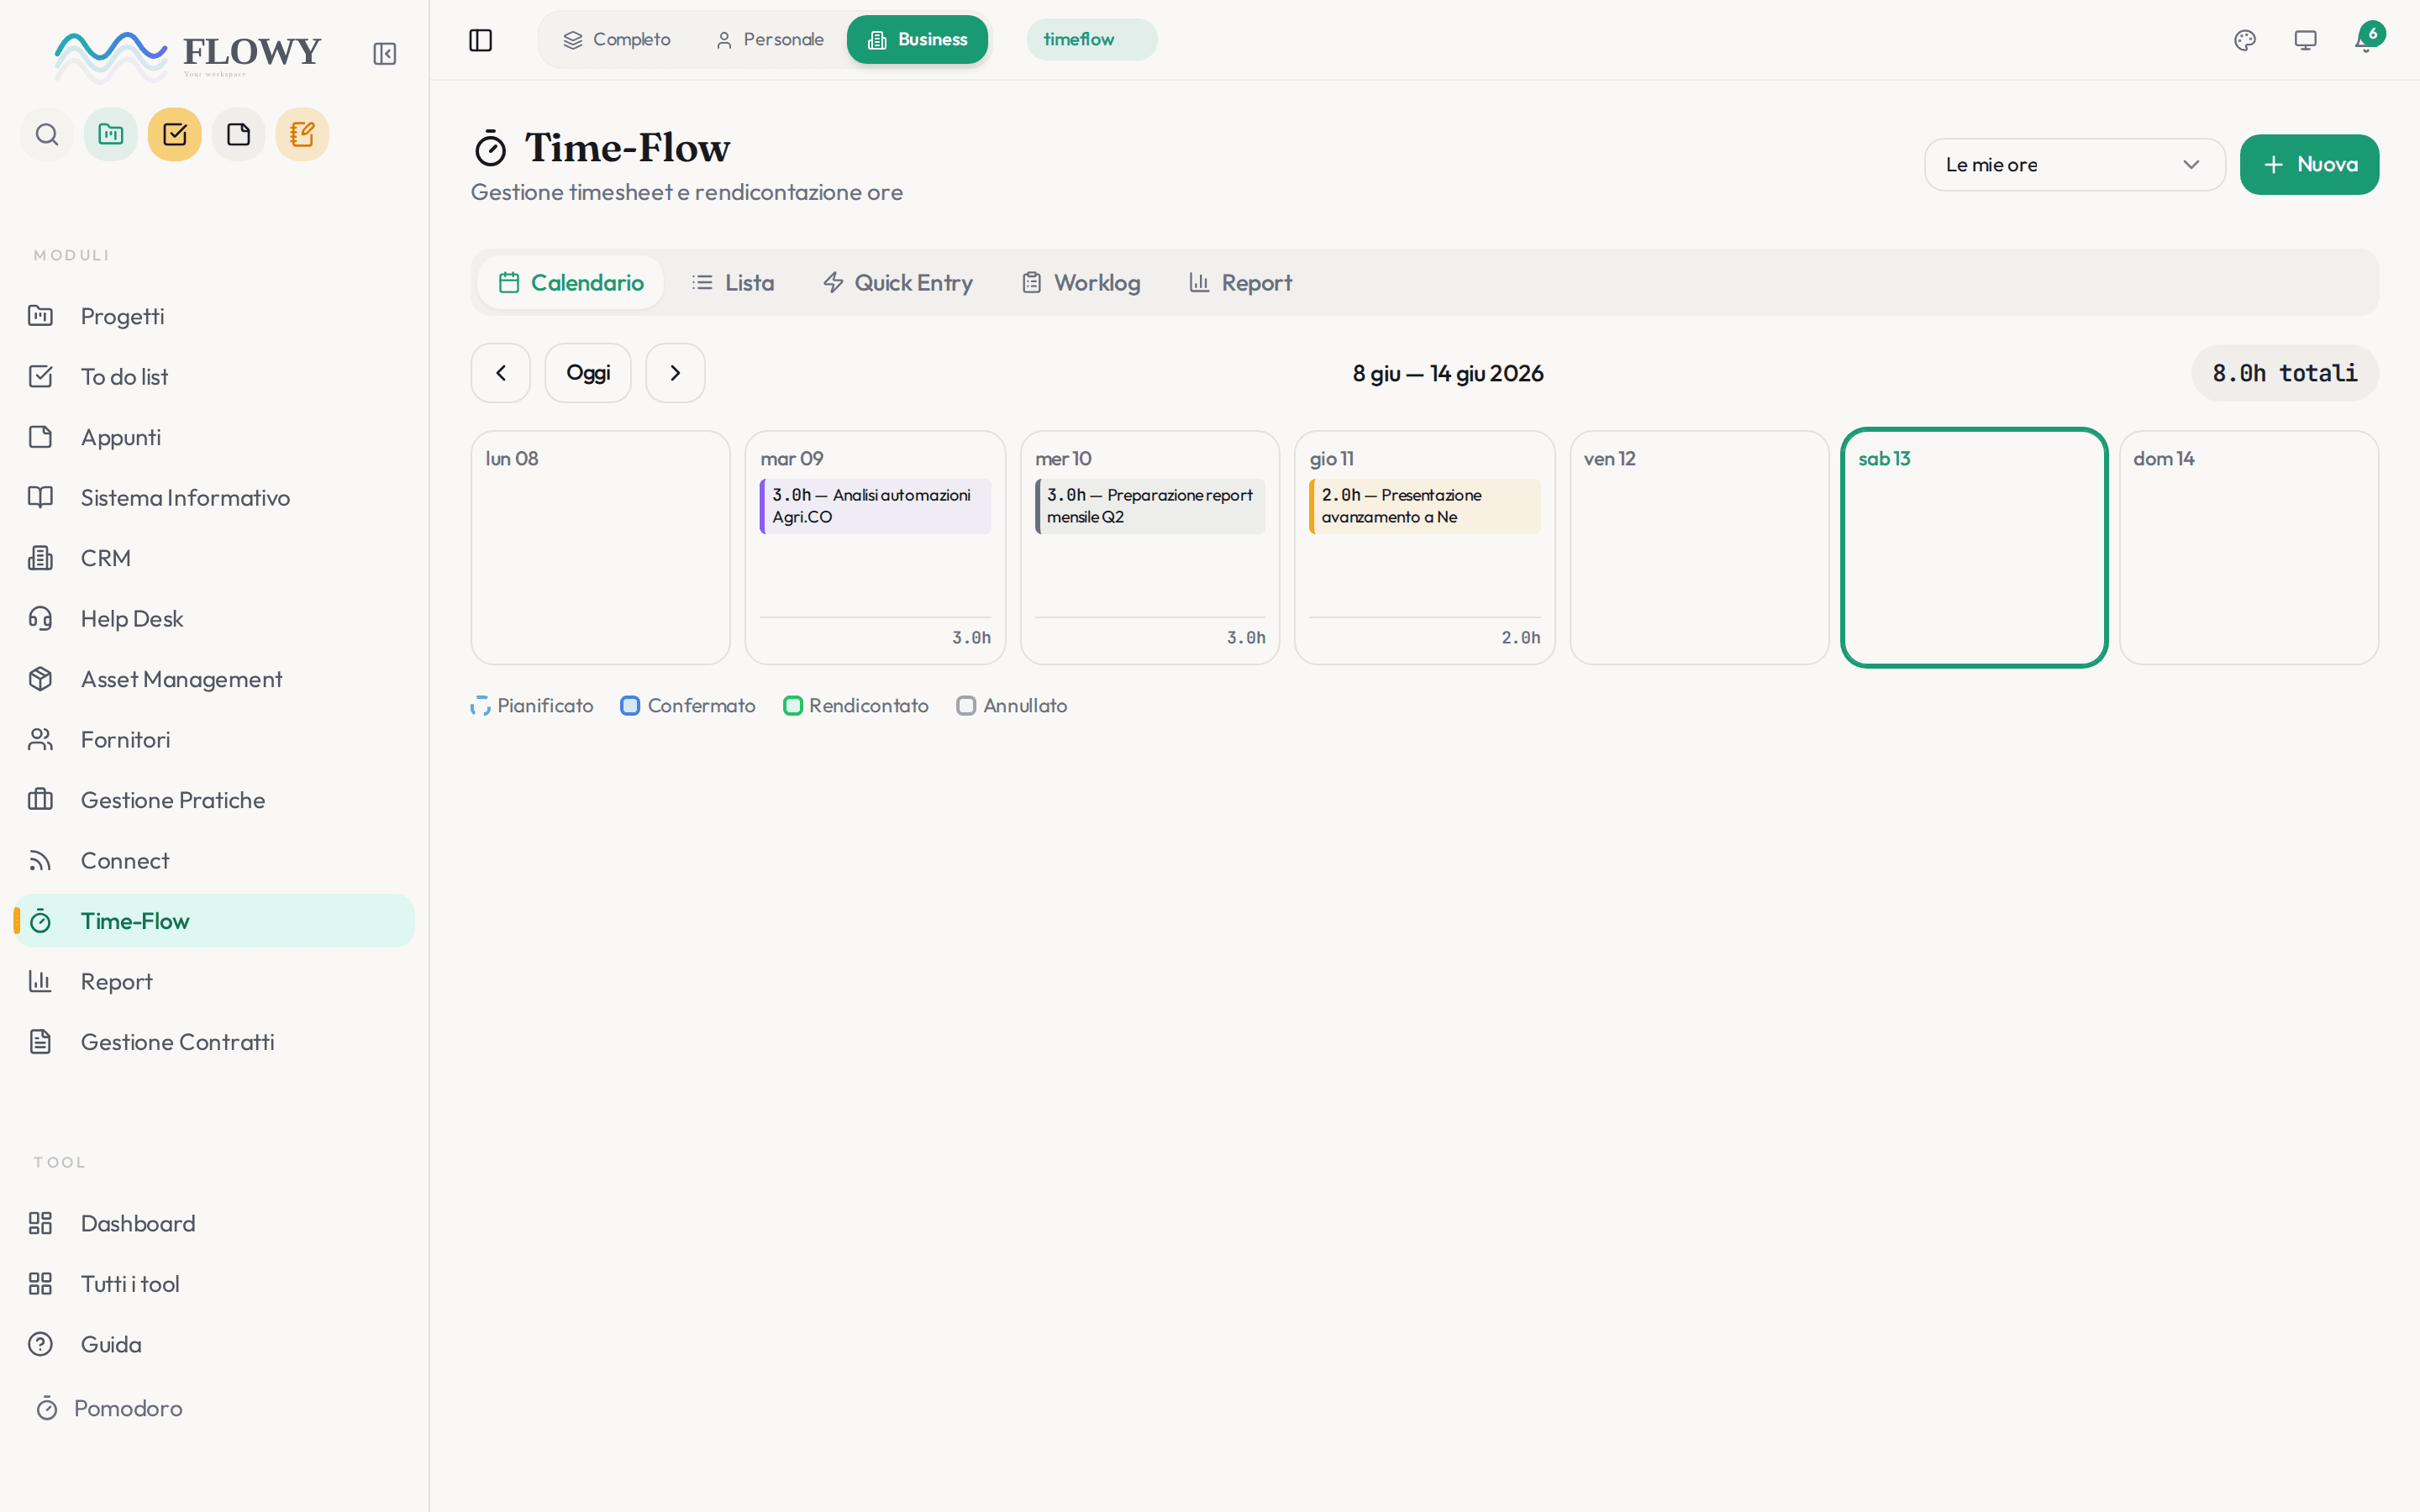Select the ven 12 day cell

pos(1700,548)
